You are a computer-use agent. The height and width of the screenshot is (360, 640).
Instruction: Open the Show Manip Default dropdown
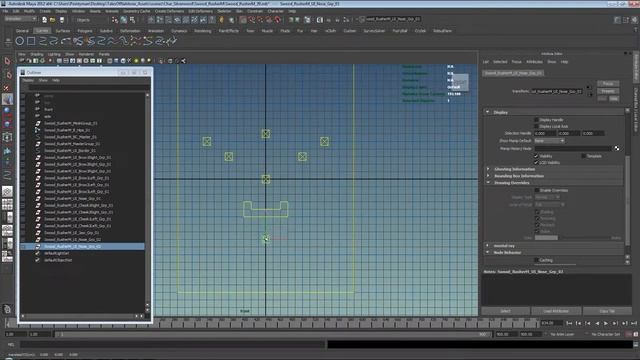point(549,141)
